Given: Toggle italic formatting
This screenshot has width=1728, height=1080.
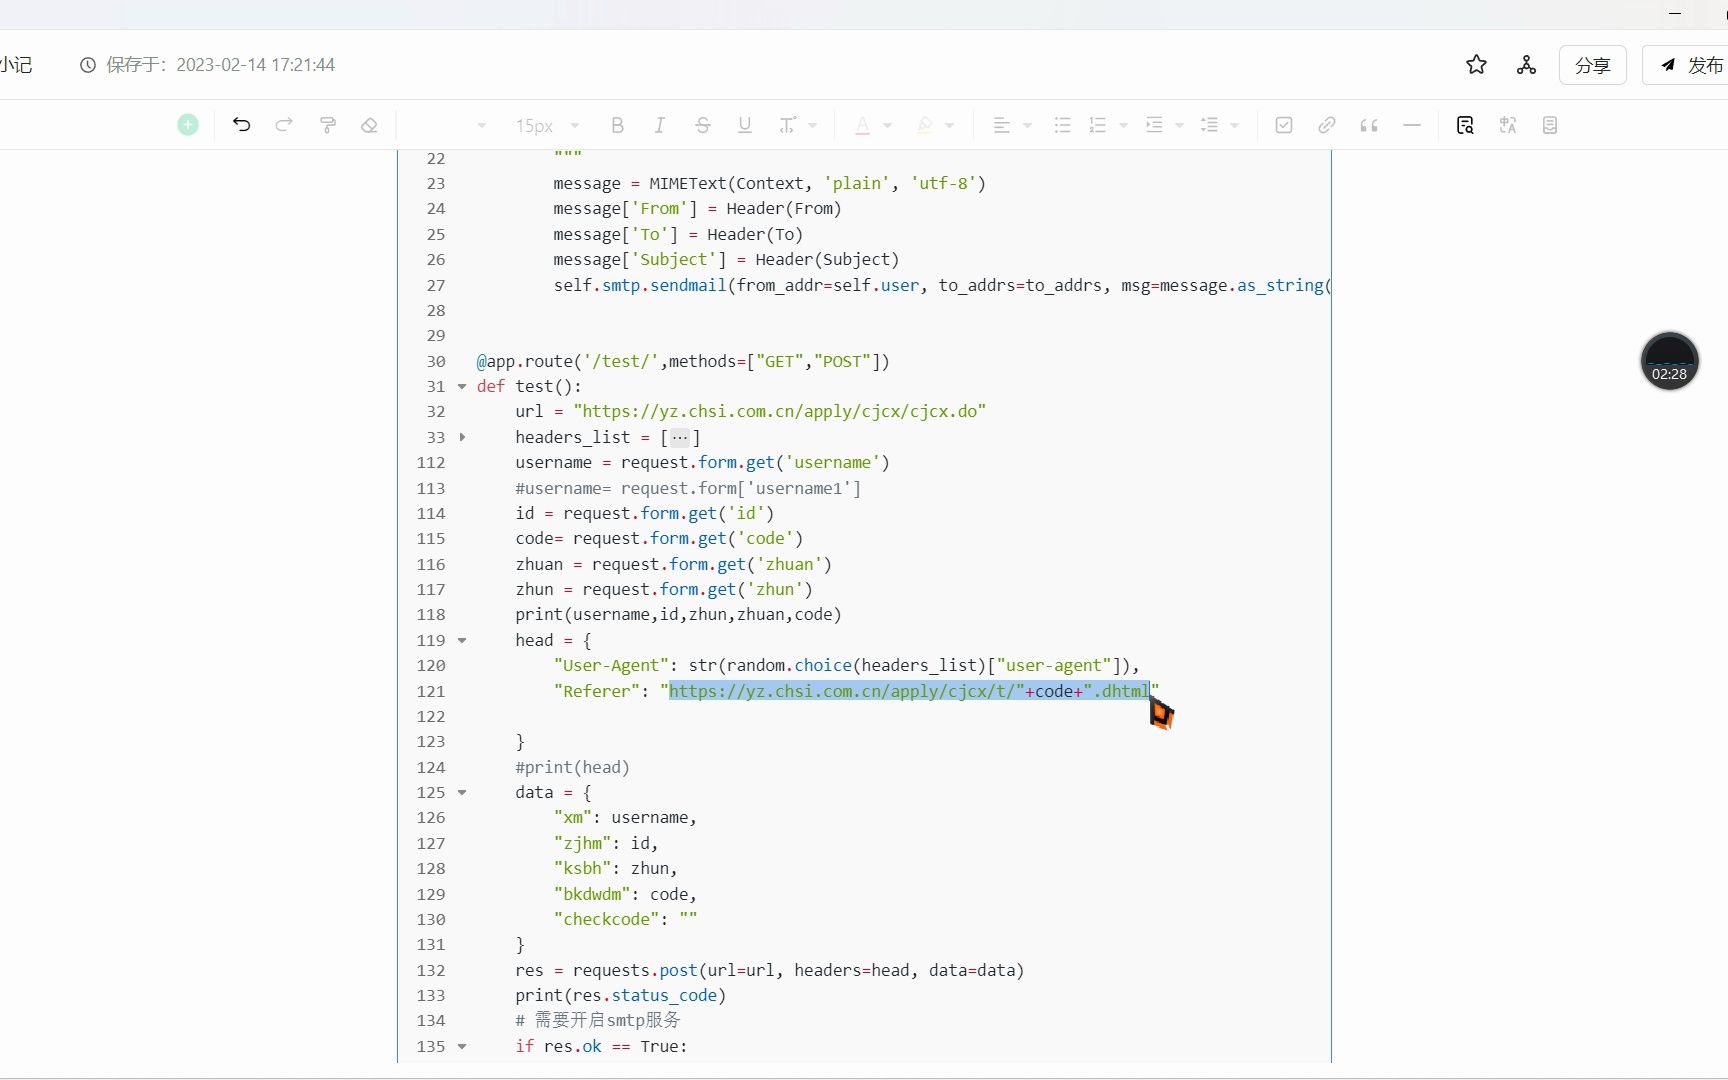Looking at the screenshot, I should click(x=659, y=125).
